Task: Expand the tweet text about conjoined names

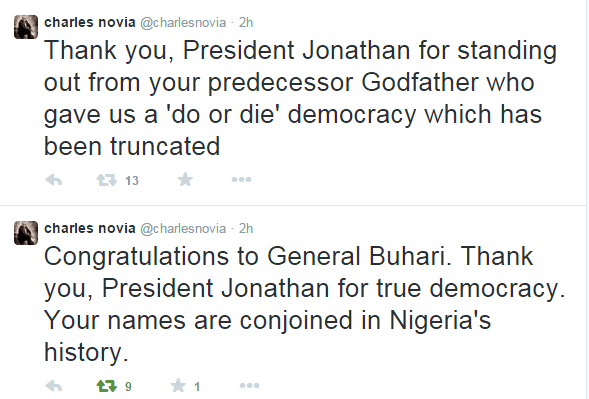Action: (305, 304)
